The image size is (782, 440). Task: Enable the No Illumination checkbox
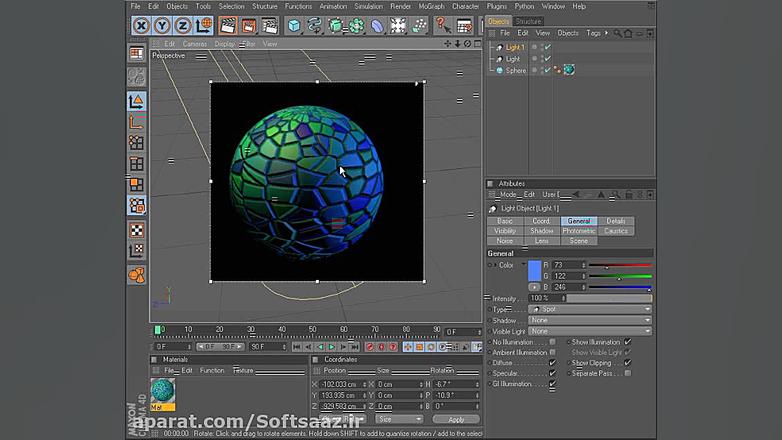pyautogui.click(x=552, y=342)
